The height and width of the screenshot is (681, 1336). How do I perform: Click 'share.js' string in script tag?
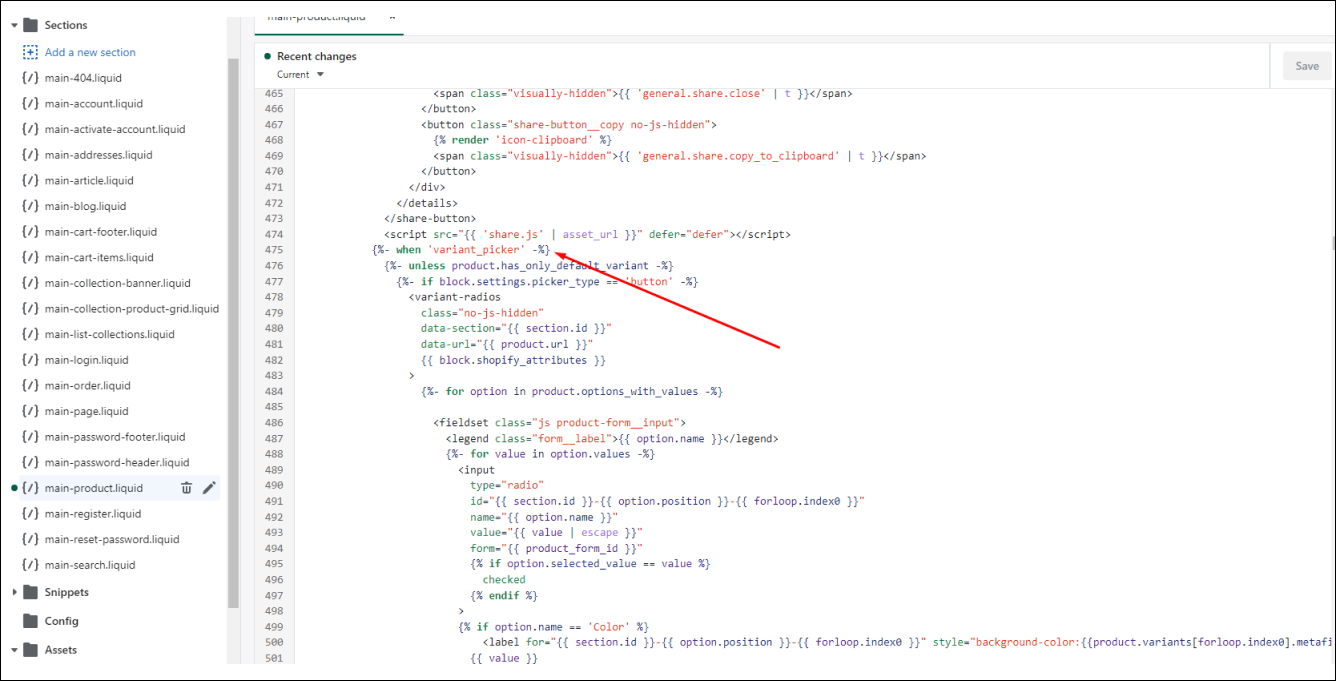(514, 234)
